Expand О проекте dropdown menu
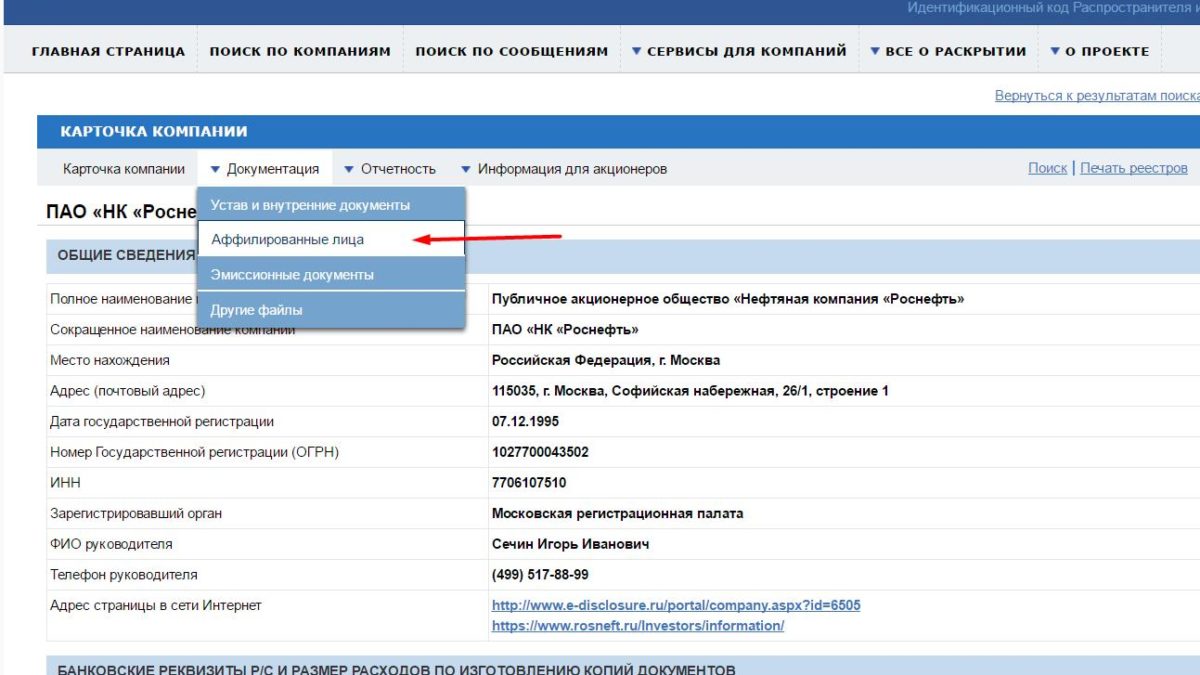The image size is (1200, 675). pos(1100,51)
